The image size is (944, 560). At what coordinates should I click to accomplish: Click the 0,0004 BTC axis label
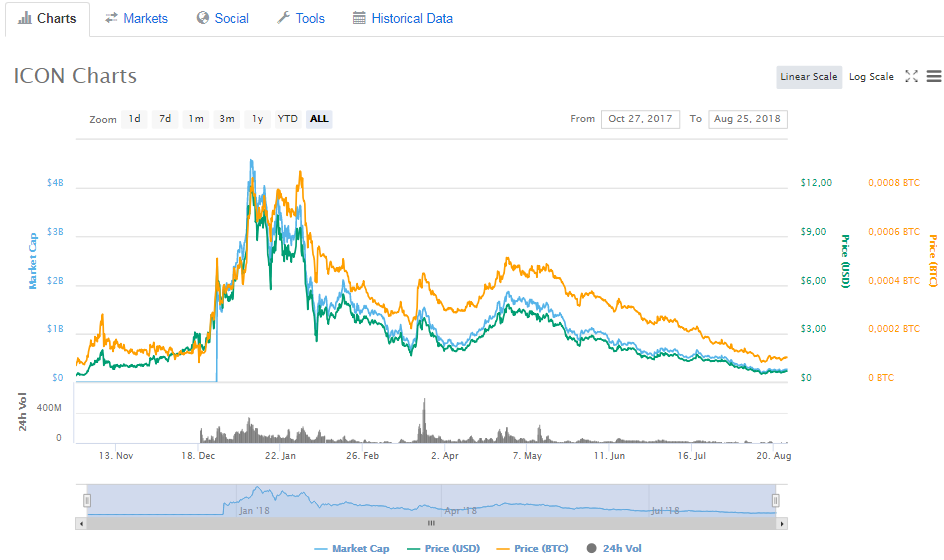click(x=894, y=281)
